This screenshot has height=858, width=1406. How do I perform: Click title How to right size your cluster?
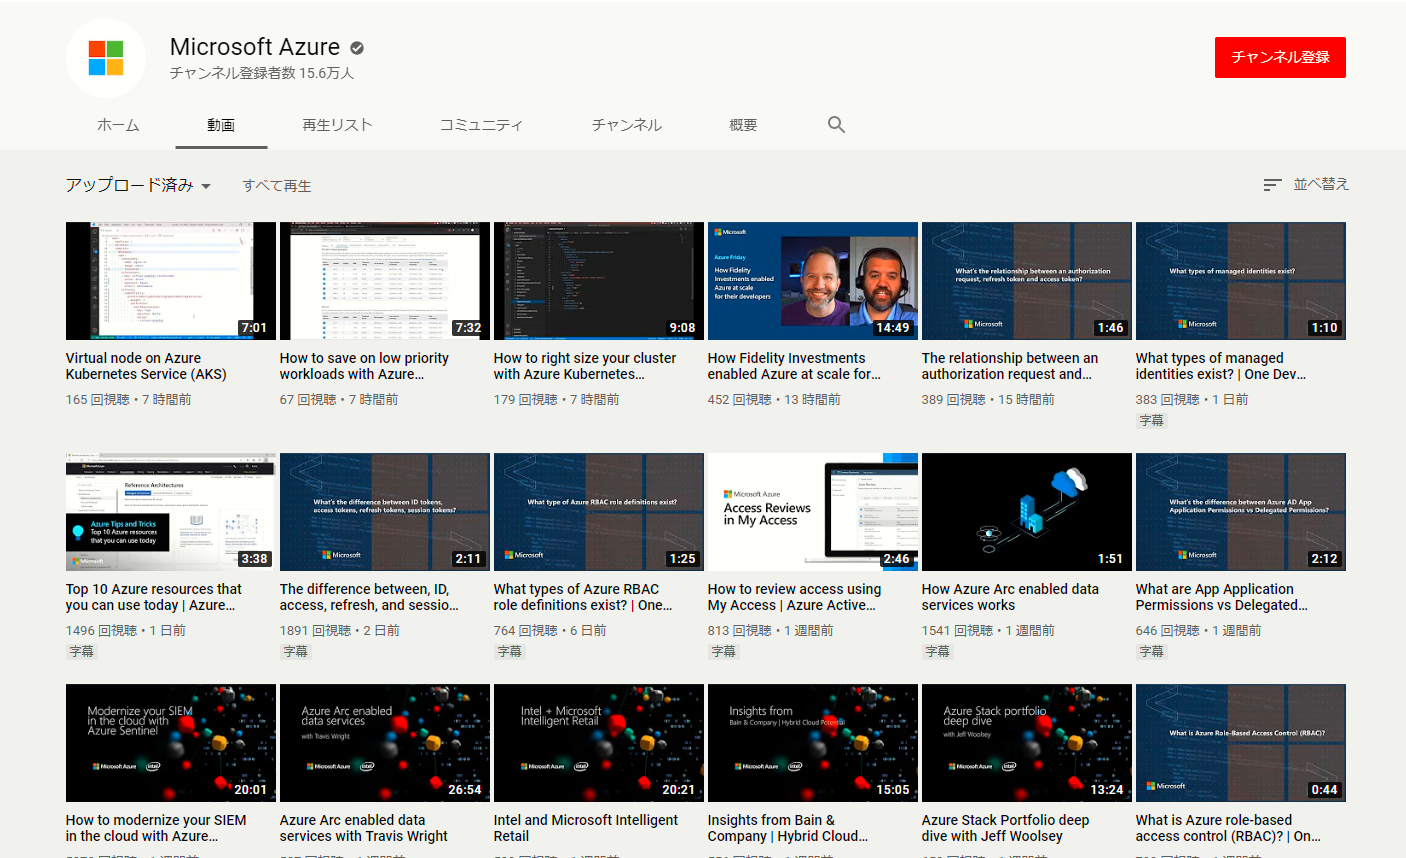[585, 366]
